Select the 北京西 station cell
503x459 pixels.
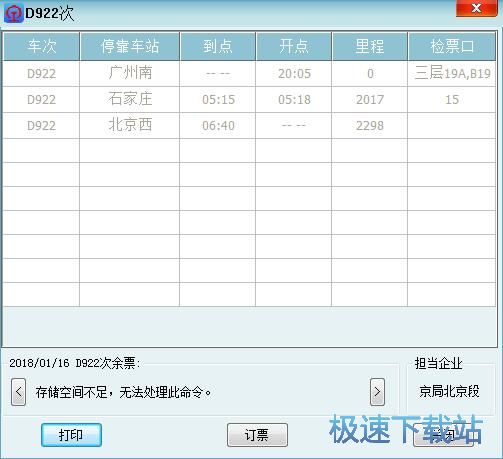(130, 125)
